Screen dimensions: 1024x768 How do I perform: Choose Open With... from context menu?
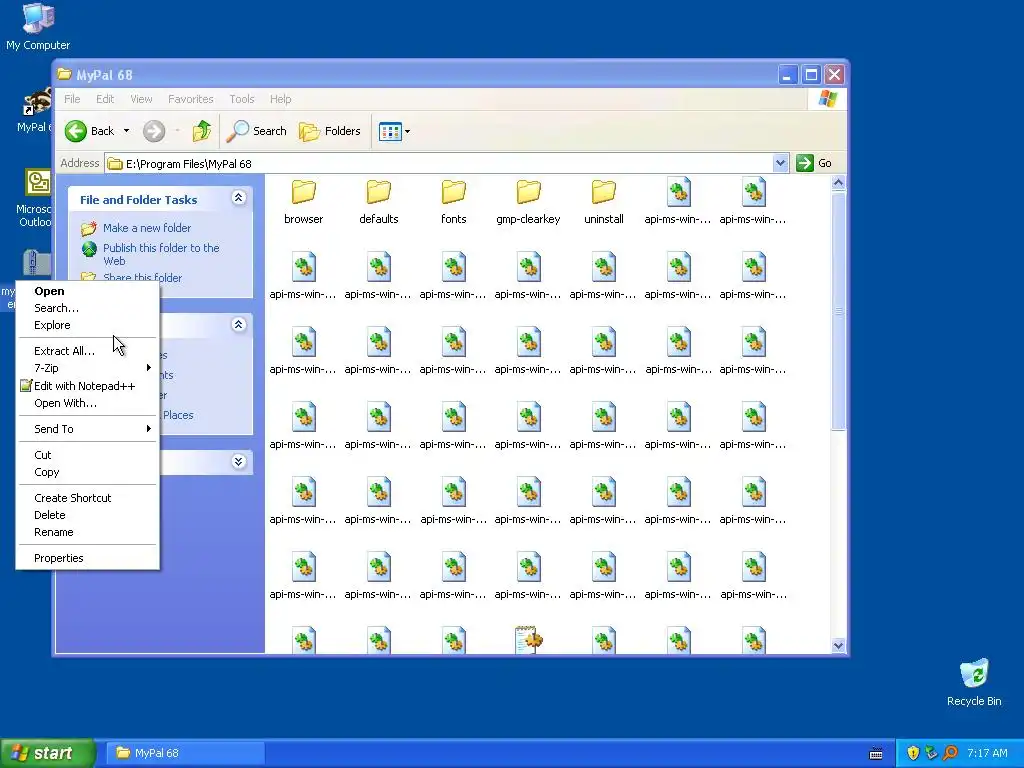(x=88, y=404)
